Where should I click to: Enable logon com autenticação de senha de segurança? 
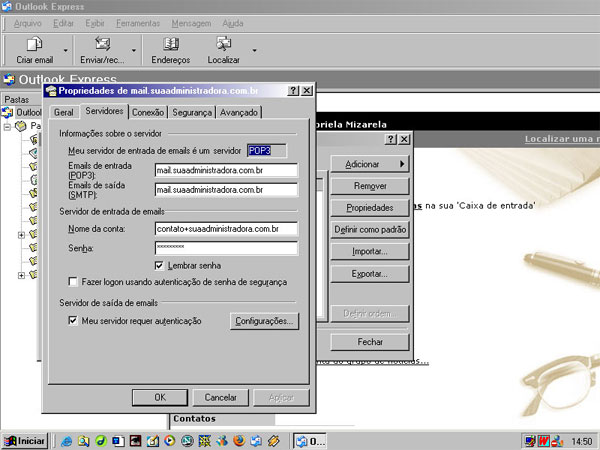pyautogui.click(x=73, y=282)
